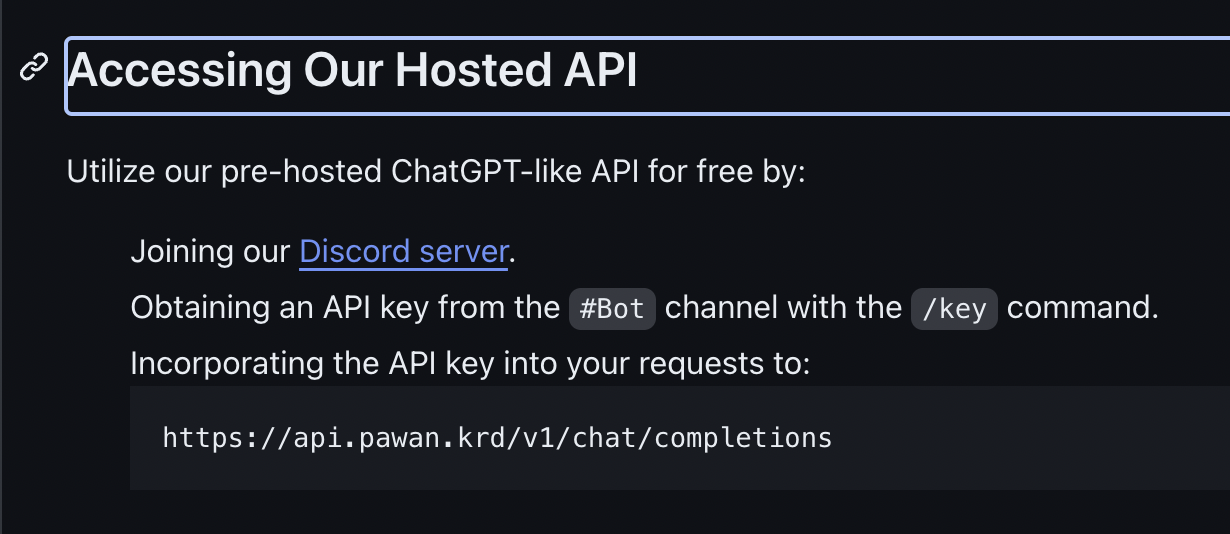Click the line Incorporating the API key
Image resolution: width=1230 pixels, height=534 pixels.
click(x=470, y=364)
